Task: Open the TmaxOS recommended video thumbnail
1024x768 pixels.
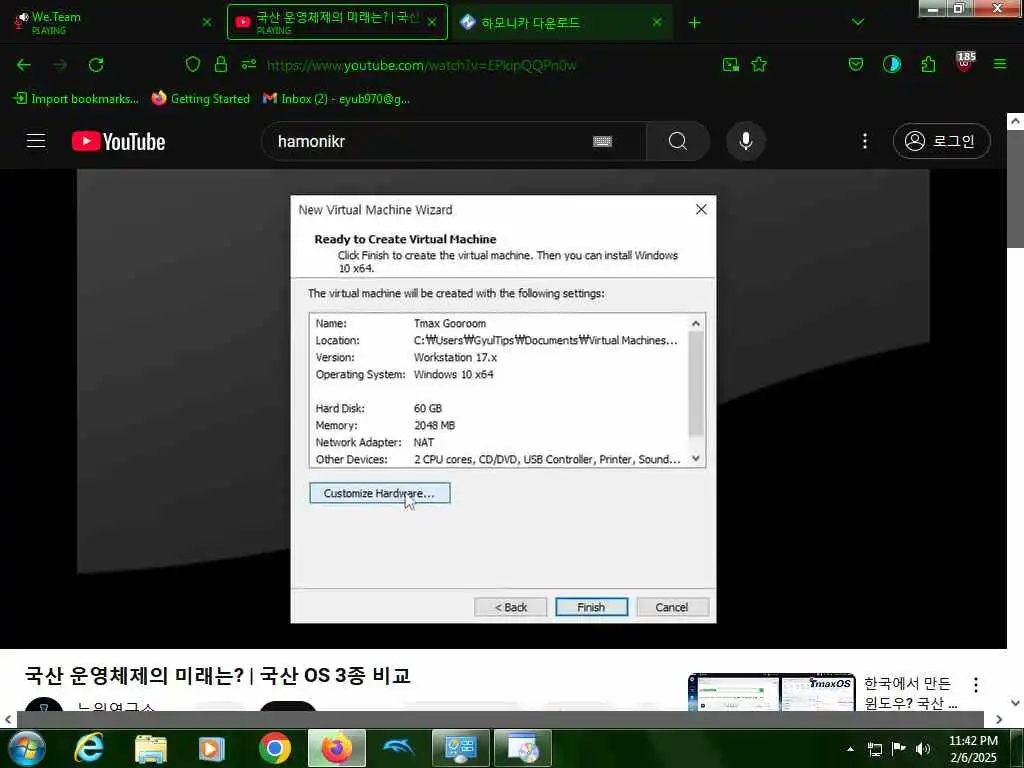Action: point(771,692)
